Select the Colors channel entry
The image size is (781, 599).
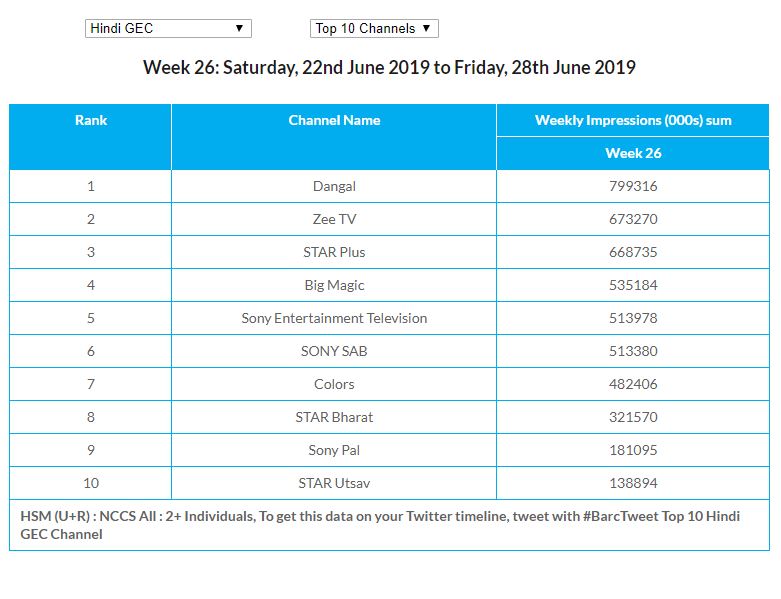click(x=334, y=384)
